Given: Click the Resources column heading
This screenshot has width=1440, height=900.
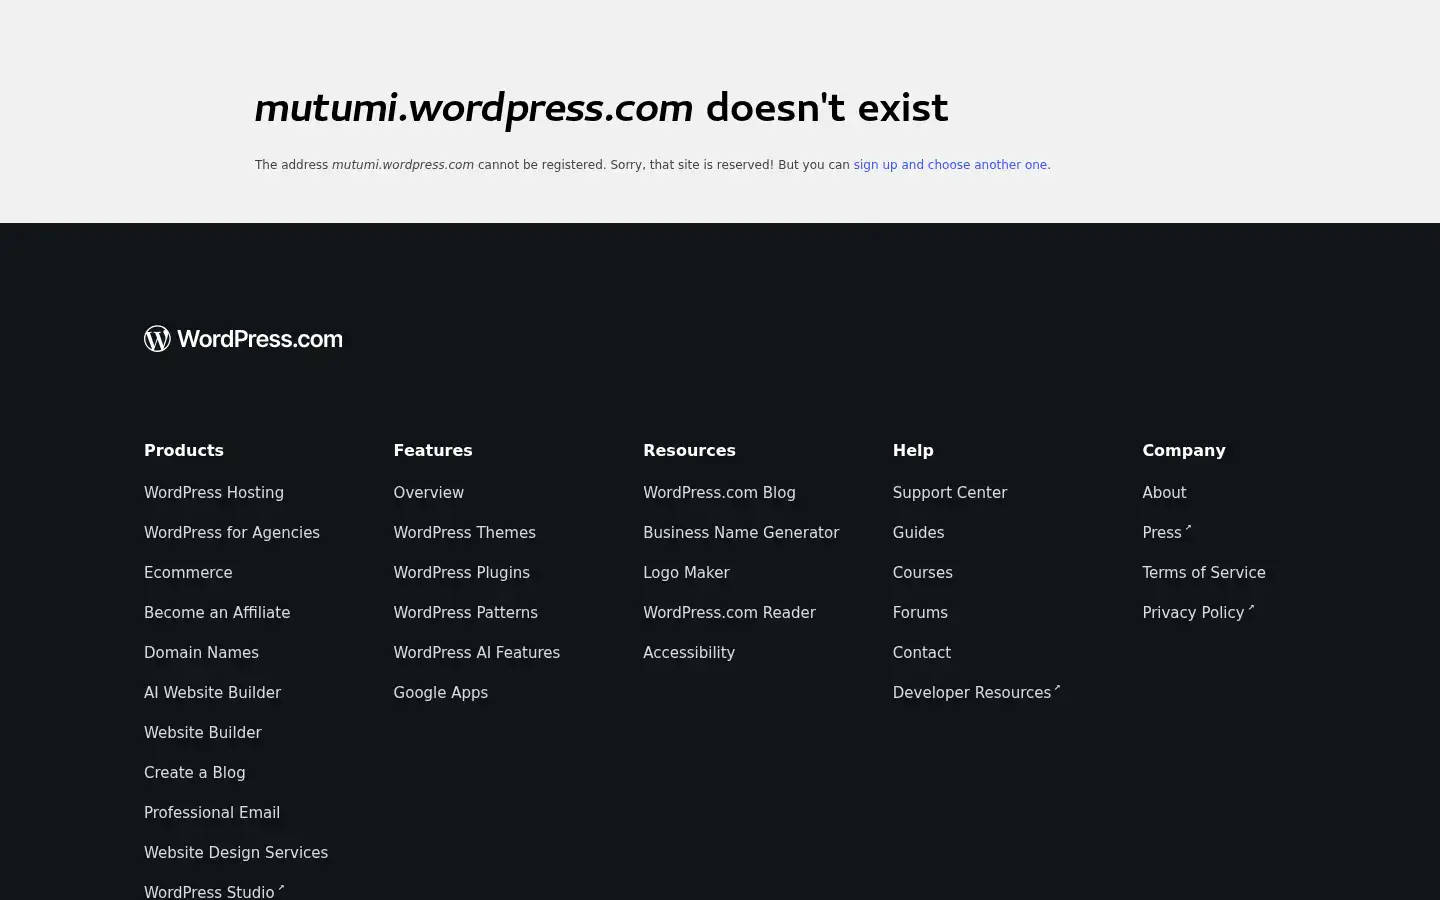Looking at the screenshot, I should [689, 450].
